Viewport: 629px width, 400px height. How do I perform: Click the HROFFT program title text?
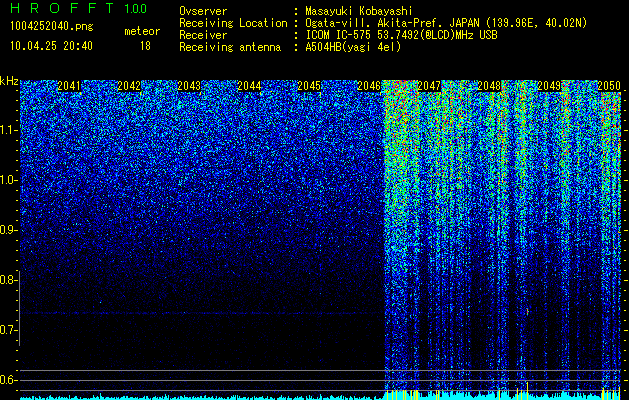[x=63, y=8]
